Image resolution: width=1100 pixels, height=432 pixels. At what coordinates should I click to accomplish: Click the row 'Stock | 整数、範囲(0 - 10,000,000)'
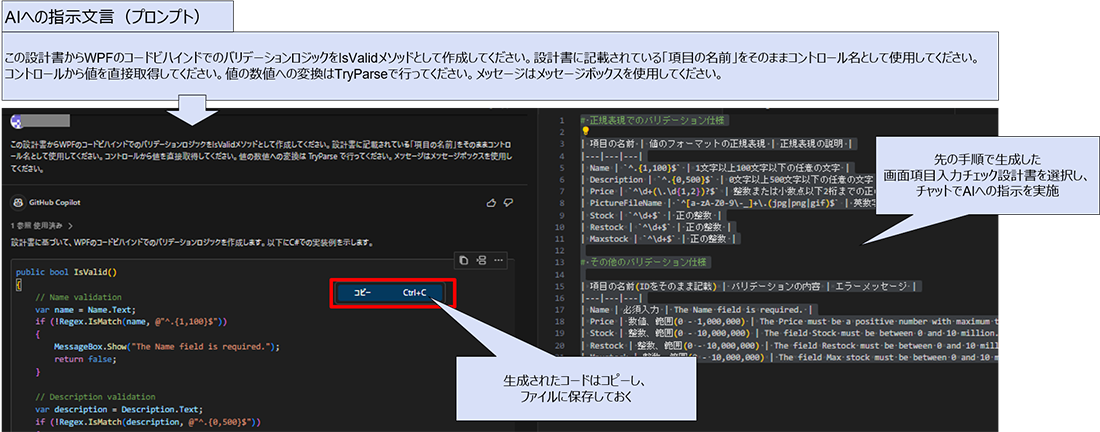(788, 333)
